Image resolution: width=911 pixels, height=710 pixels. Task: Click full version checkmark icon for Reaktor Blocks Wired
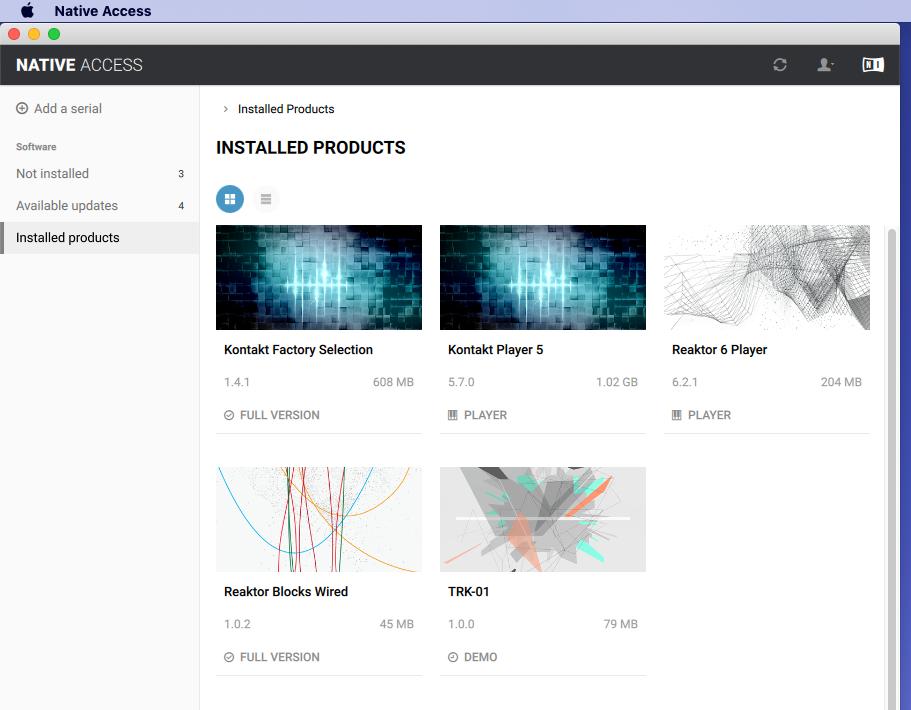click(x=229, y=657)
